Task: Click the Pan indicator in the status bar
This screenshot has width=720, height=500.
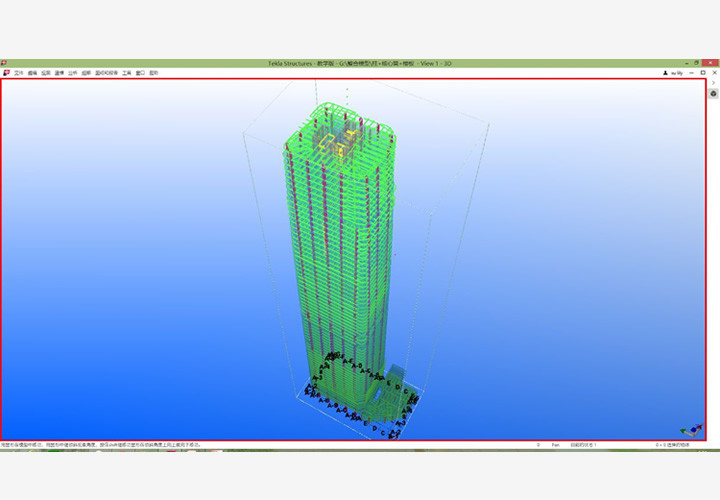Action: click(554, 444)
